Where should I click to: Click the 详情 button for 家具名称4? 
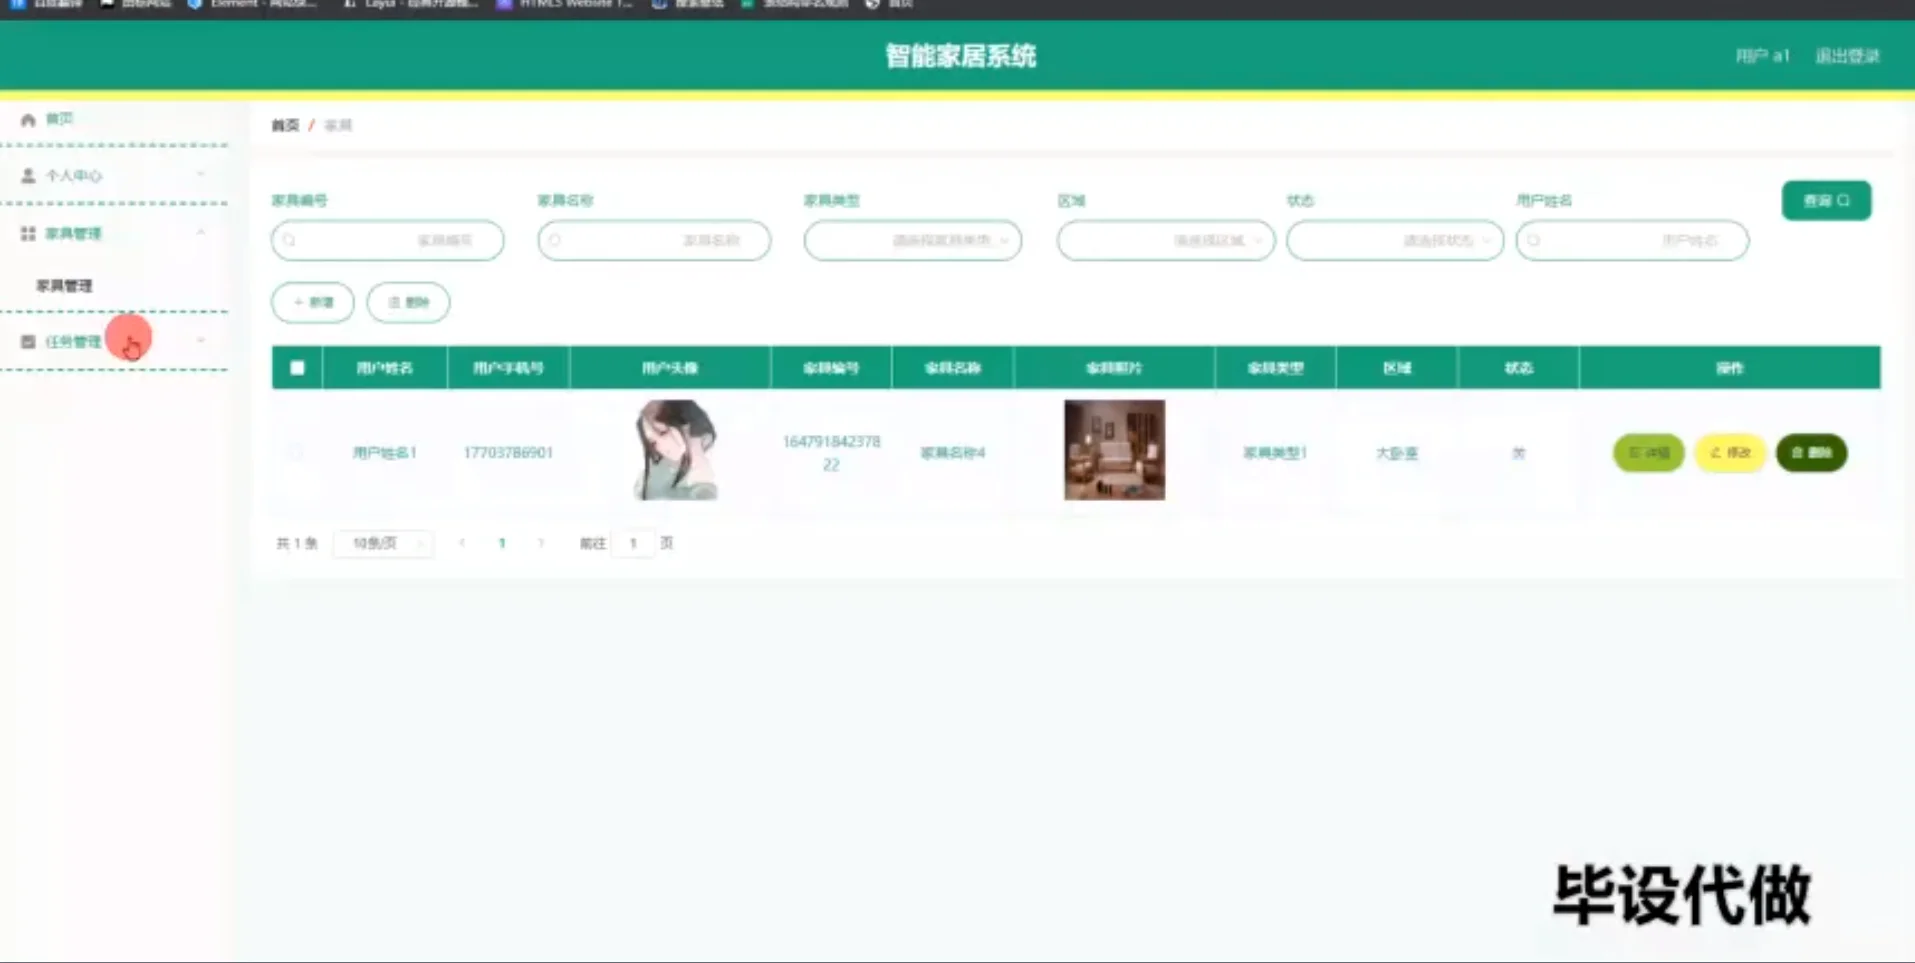tap(1648, 452)
